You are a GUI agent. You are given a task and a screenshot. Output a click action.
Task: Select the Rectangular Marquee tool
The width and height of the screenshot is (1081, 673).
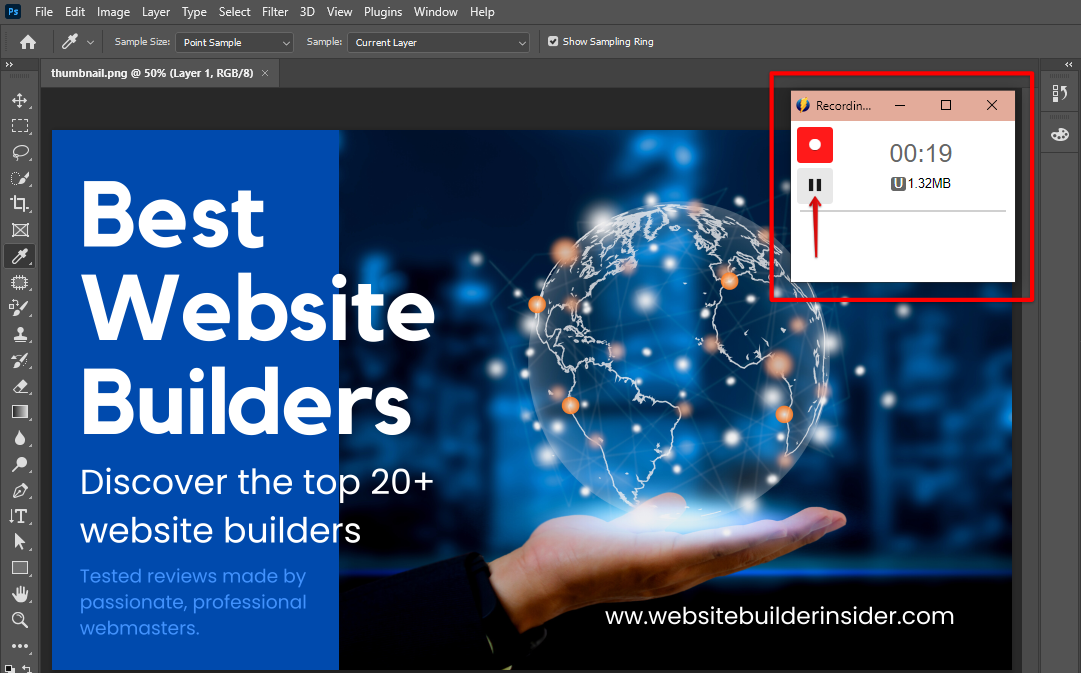(20, 126)
